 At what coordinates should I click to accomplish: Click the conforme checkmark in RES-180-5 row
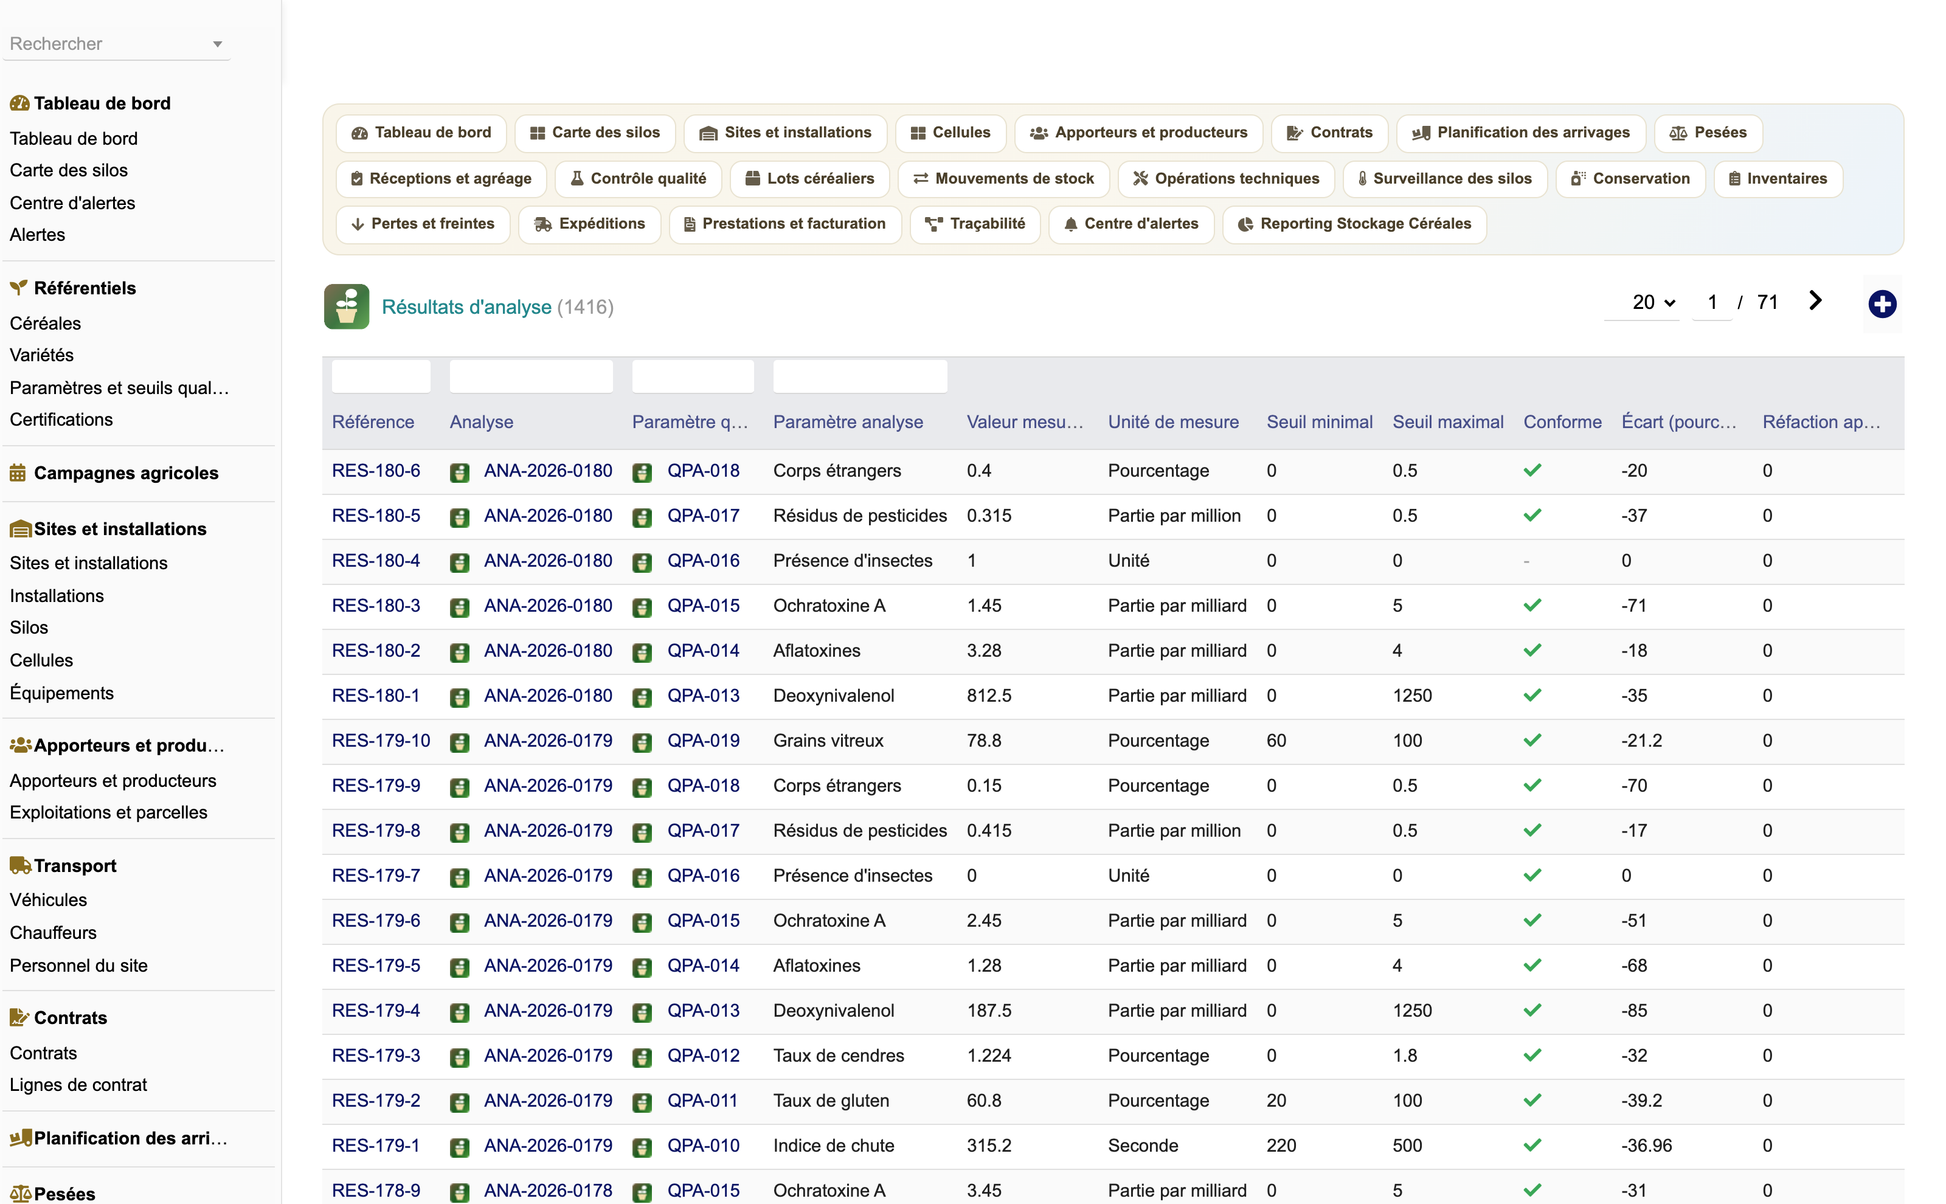[1532, 515]
